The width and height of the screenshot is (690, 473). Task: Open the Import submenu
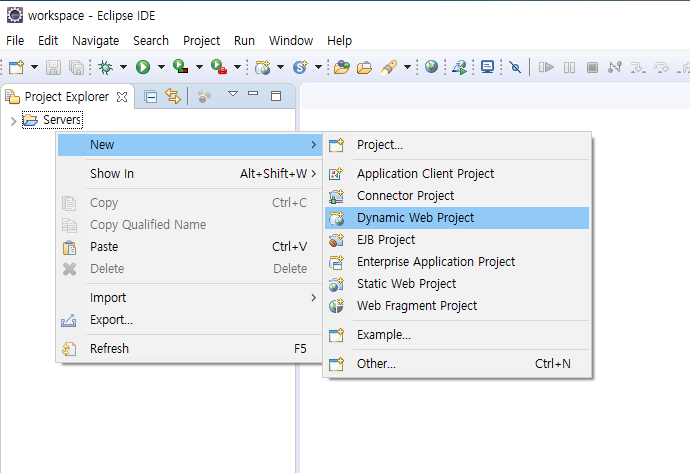tap(190, 298)
